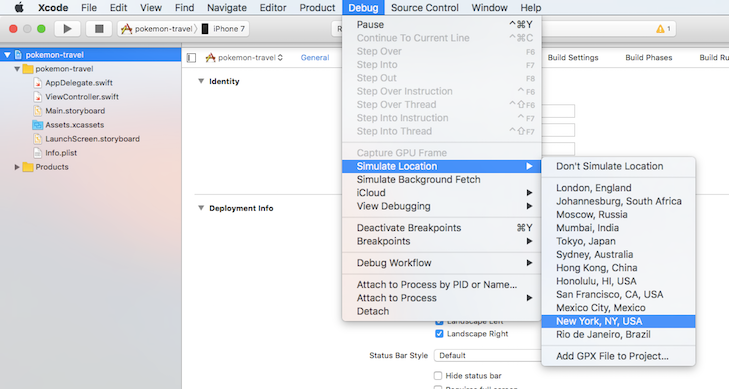Click the warning triangle issue indicator
This screenshot has width=729, height=389.
[660, 29]
